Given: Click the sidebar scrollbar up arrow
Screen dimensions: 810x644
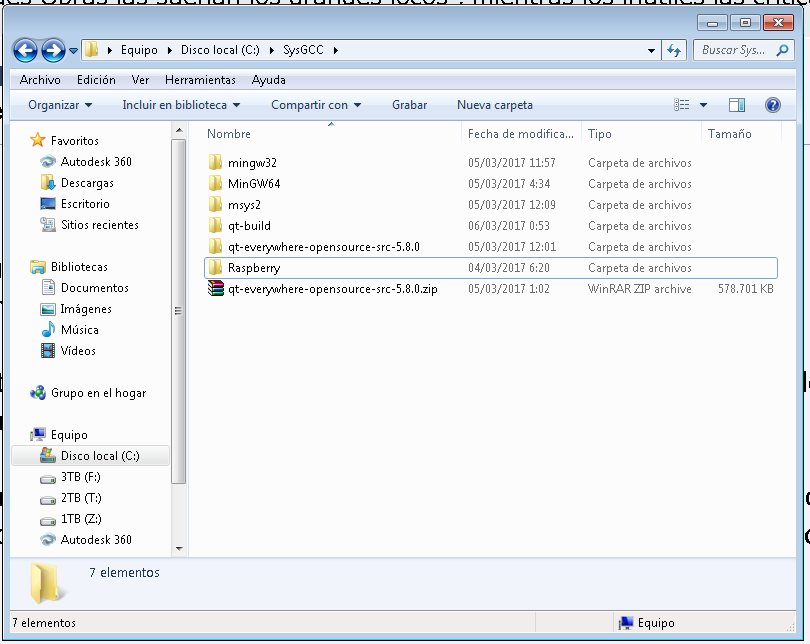Looking at the screenshot, I should coord(179,130).
